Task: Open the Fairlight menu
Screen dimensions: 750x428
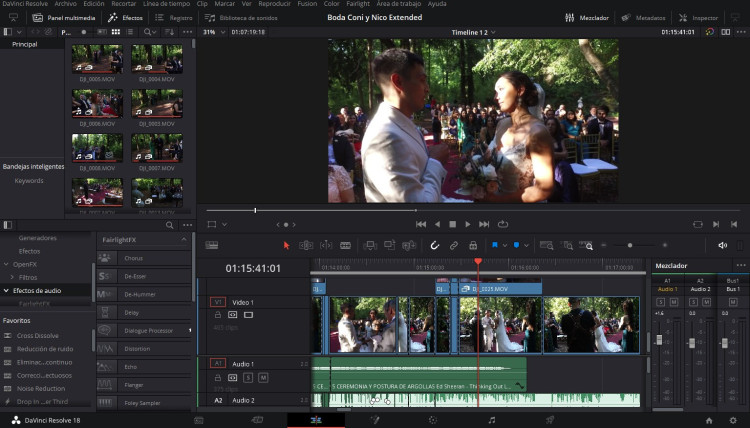Action: click(x=358, y=3)
